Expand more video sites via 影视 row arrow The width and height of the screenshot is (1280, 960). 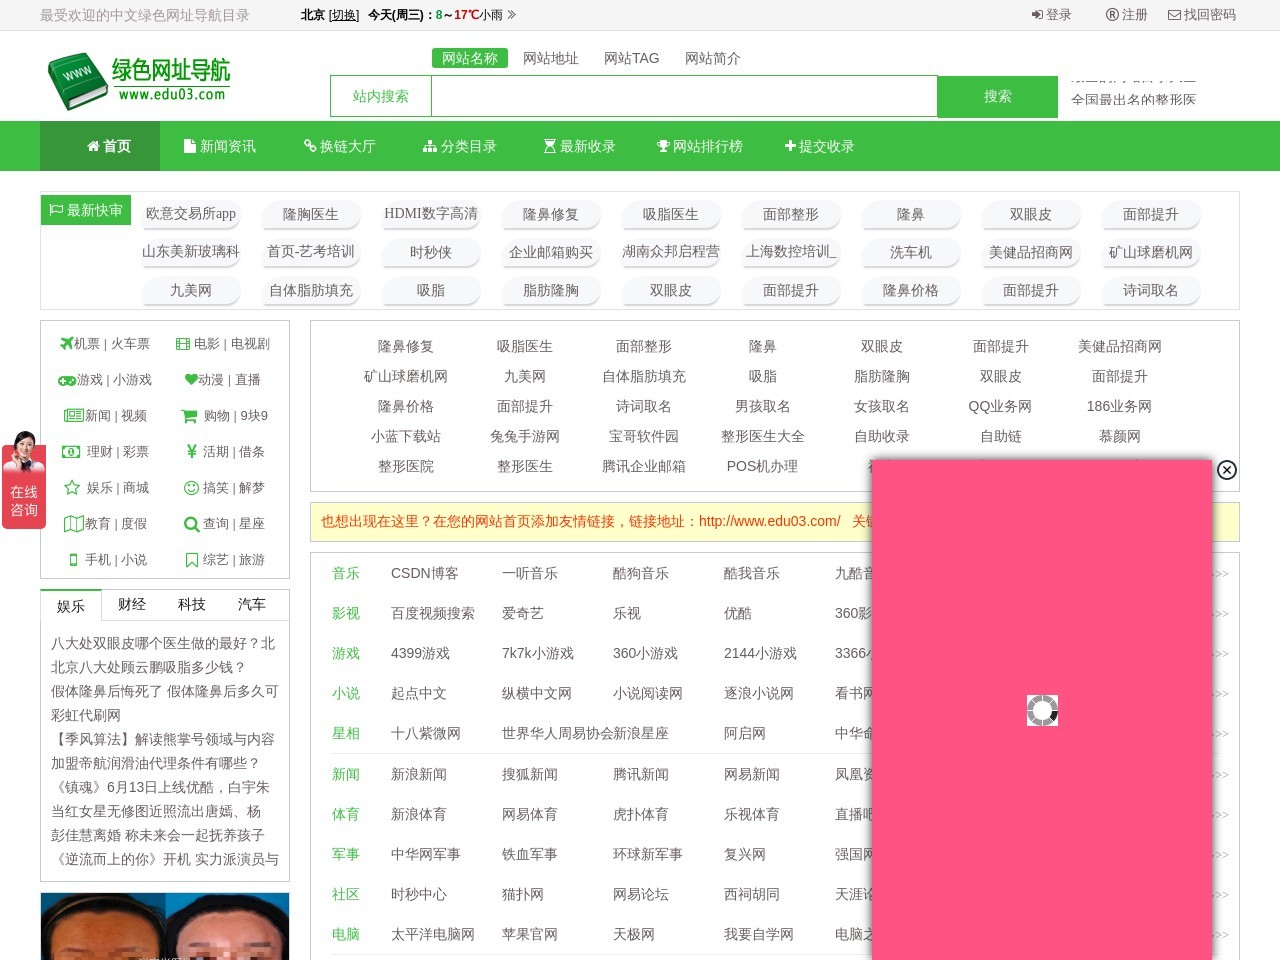click(1222, 613)
